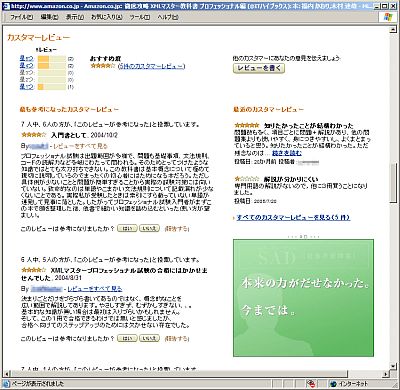Click the vertical scrollbar up arrow
Screen dimensions: 400x390
click(393, 30)
